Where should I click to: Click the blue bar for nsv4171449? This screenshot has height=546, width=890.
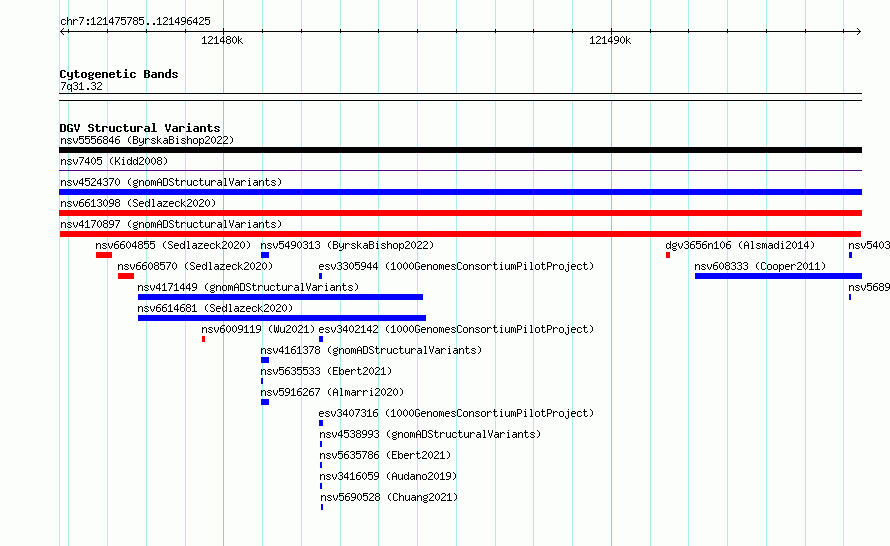click(280, 297)
